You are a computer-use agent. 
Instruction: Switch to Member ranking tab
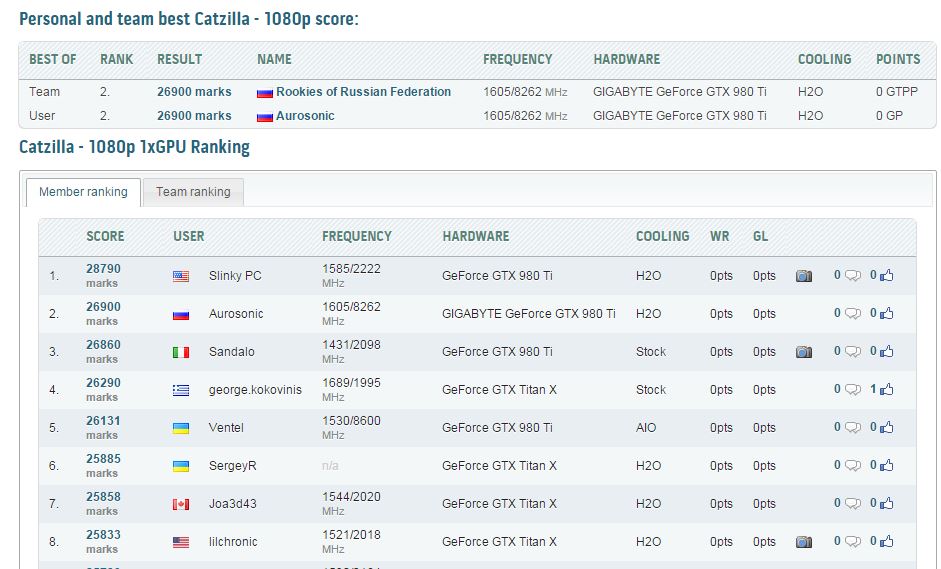tap(83, 192)
